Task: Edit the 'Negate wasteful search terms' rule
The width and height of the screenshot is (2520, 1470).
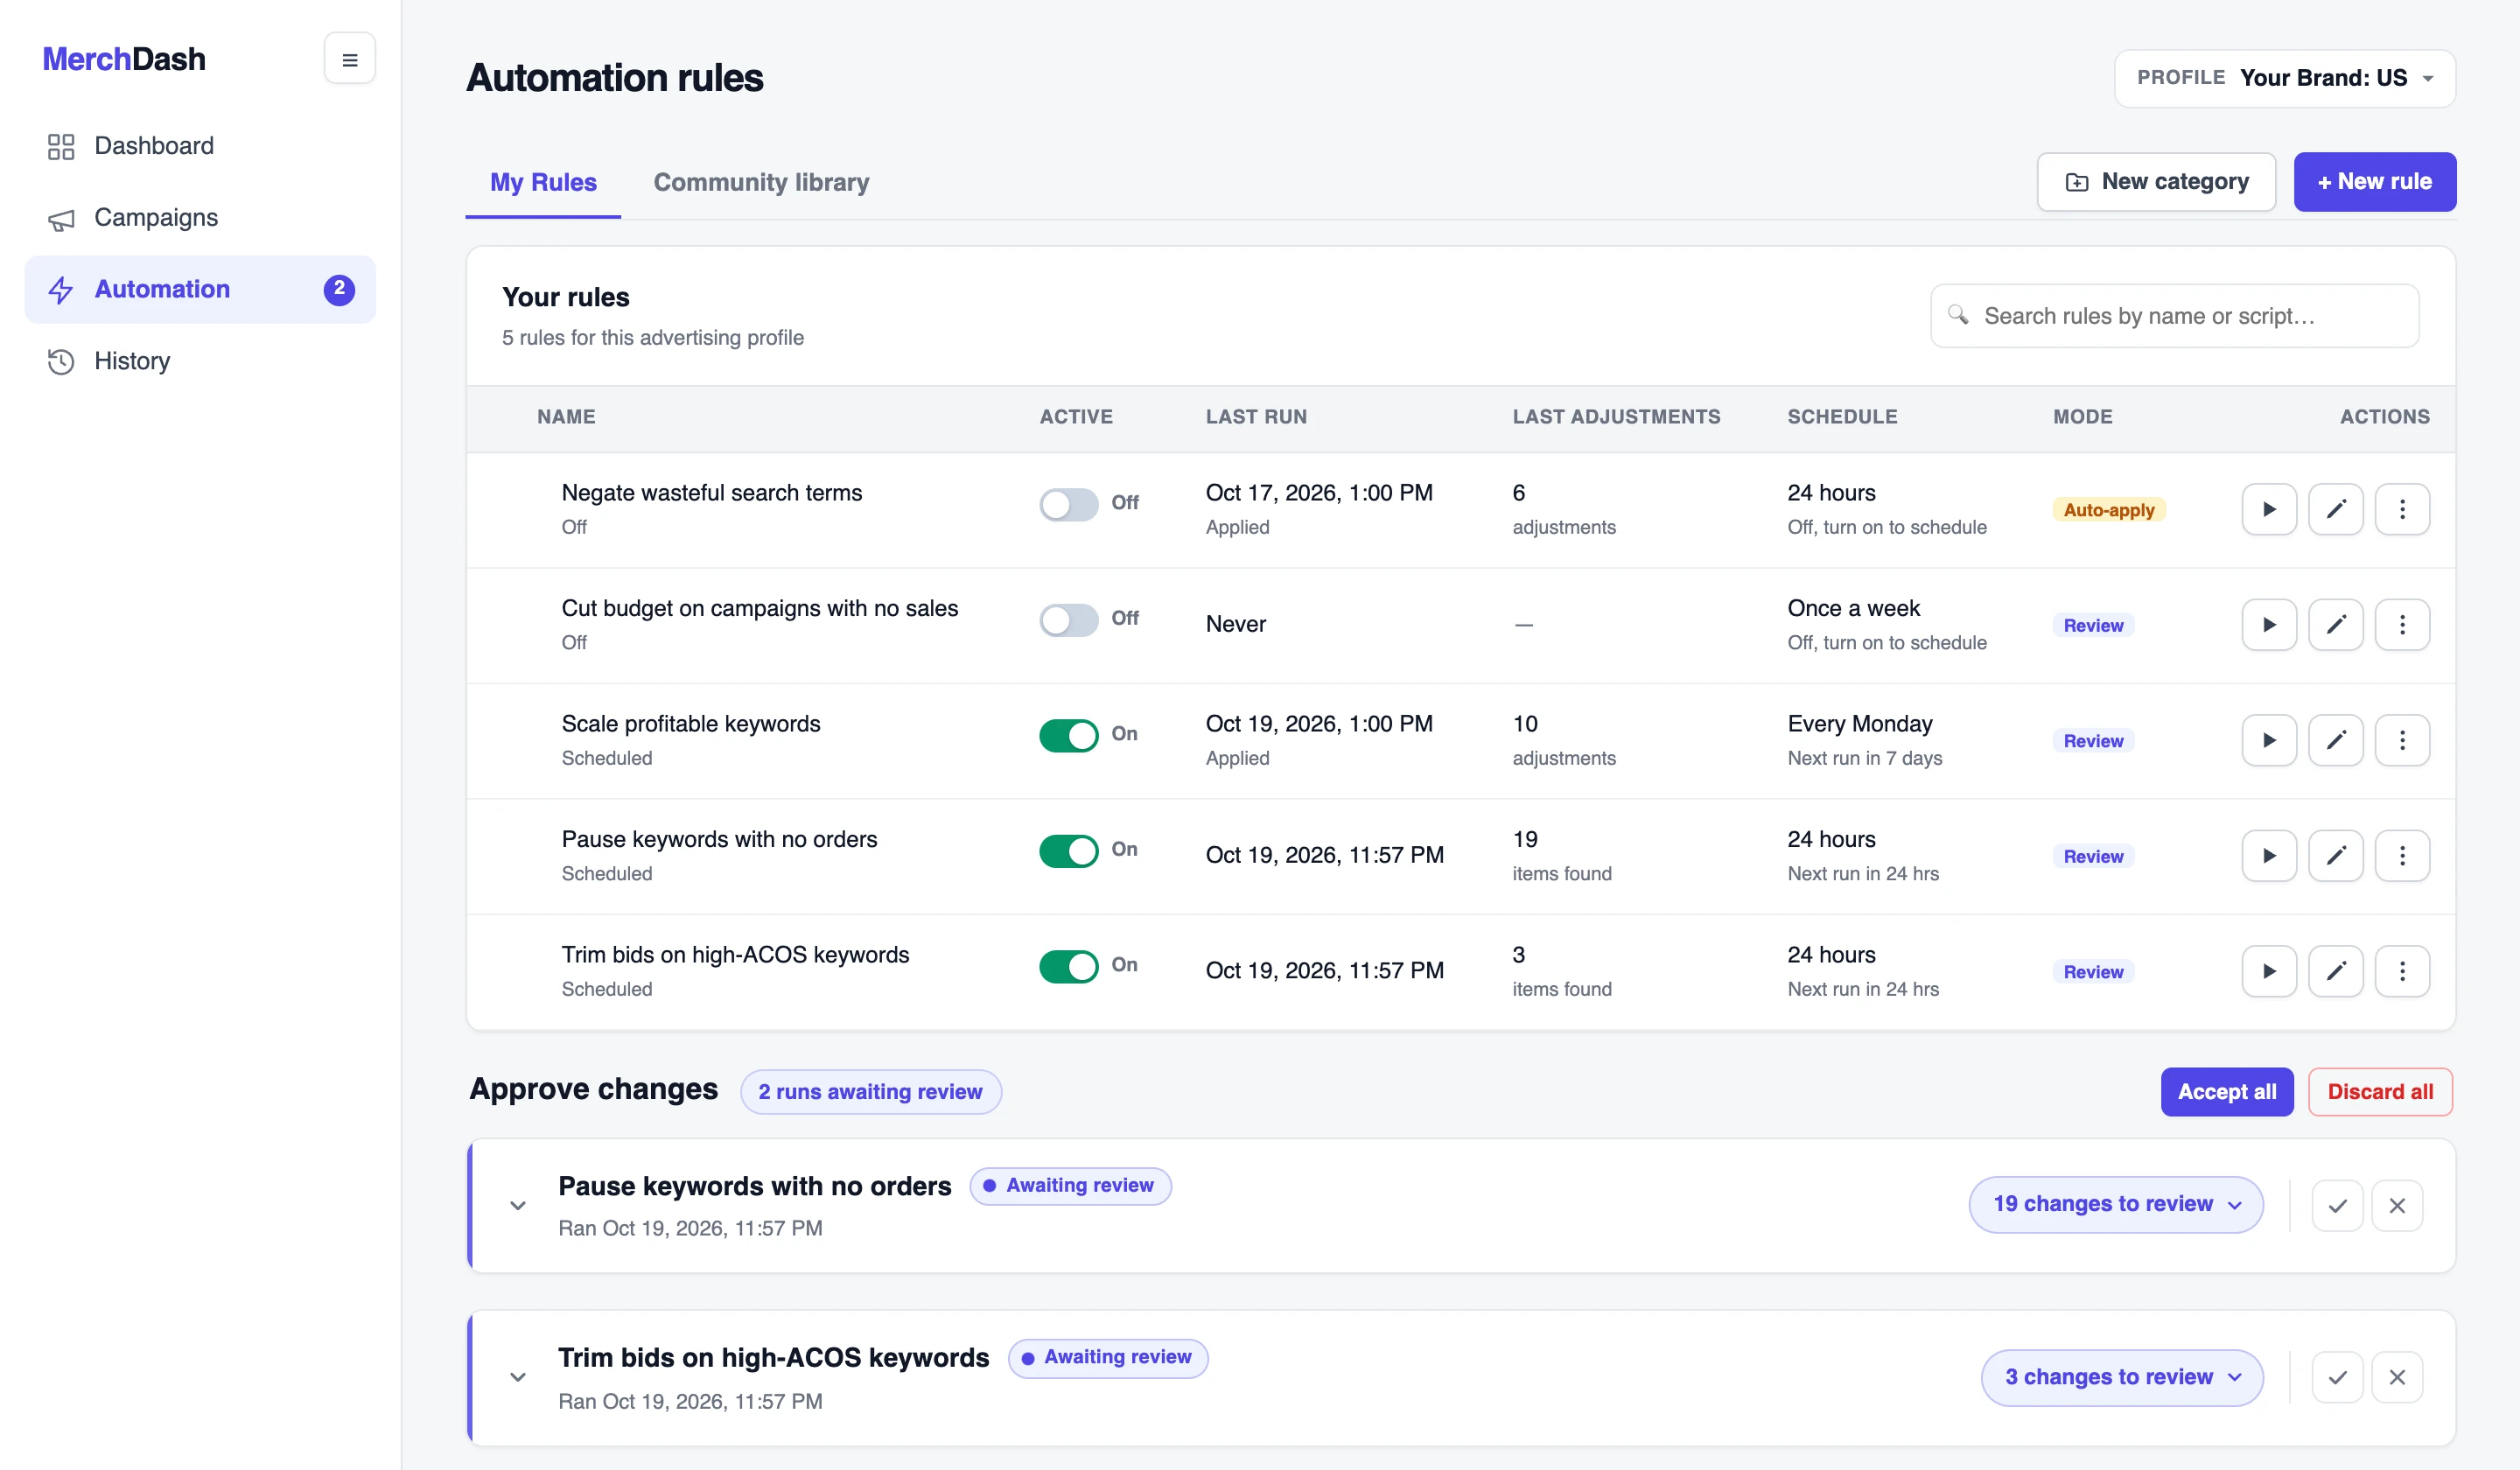Action: click(2335, 509)
